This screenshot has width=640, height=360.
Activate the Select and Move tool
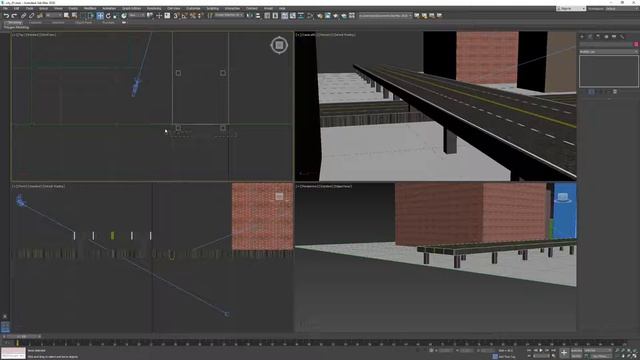100,16
